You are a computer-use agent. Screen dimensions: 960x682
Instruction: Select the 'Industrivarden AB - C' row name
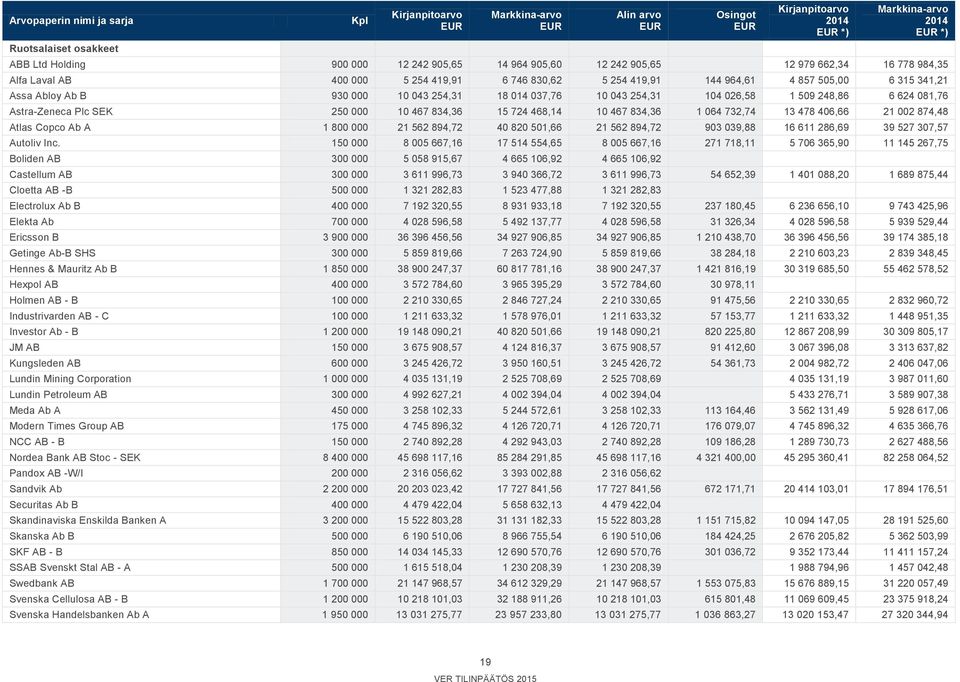(59, 316)
